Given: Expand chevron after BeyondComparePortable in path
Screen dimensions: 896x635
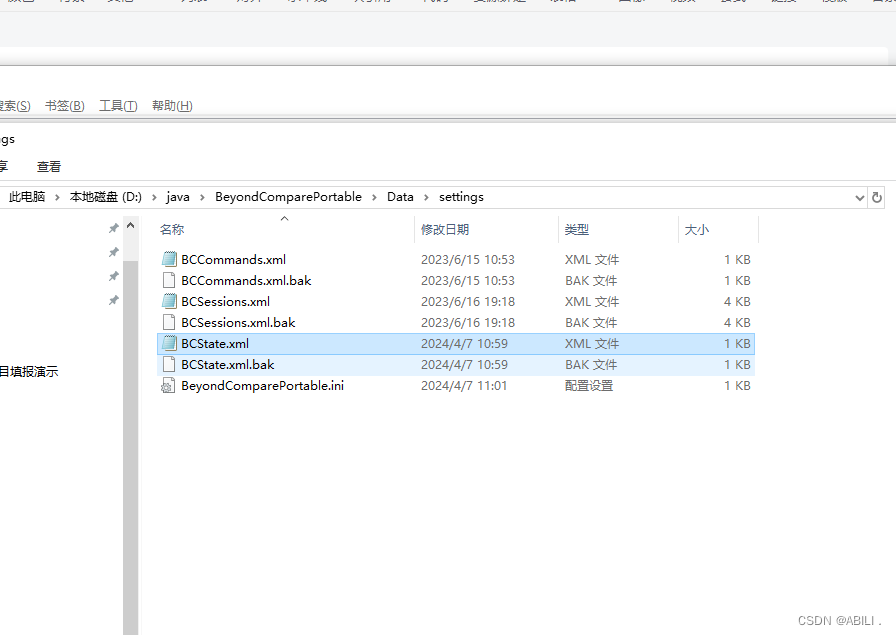Looking at the screenshot, I should tap(374, 198).
